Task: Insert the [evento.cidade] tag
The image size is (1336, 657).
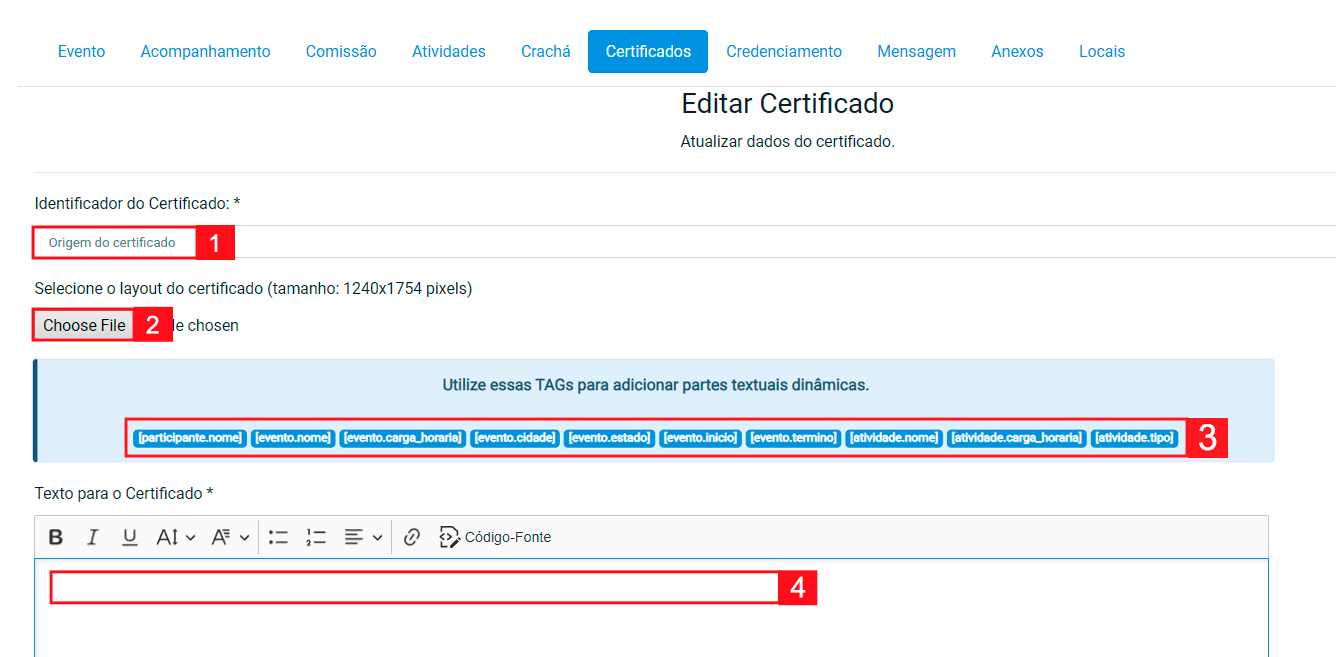Action: [x=514, y=438]
